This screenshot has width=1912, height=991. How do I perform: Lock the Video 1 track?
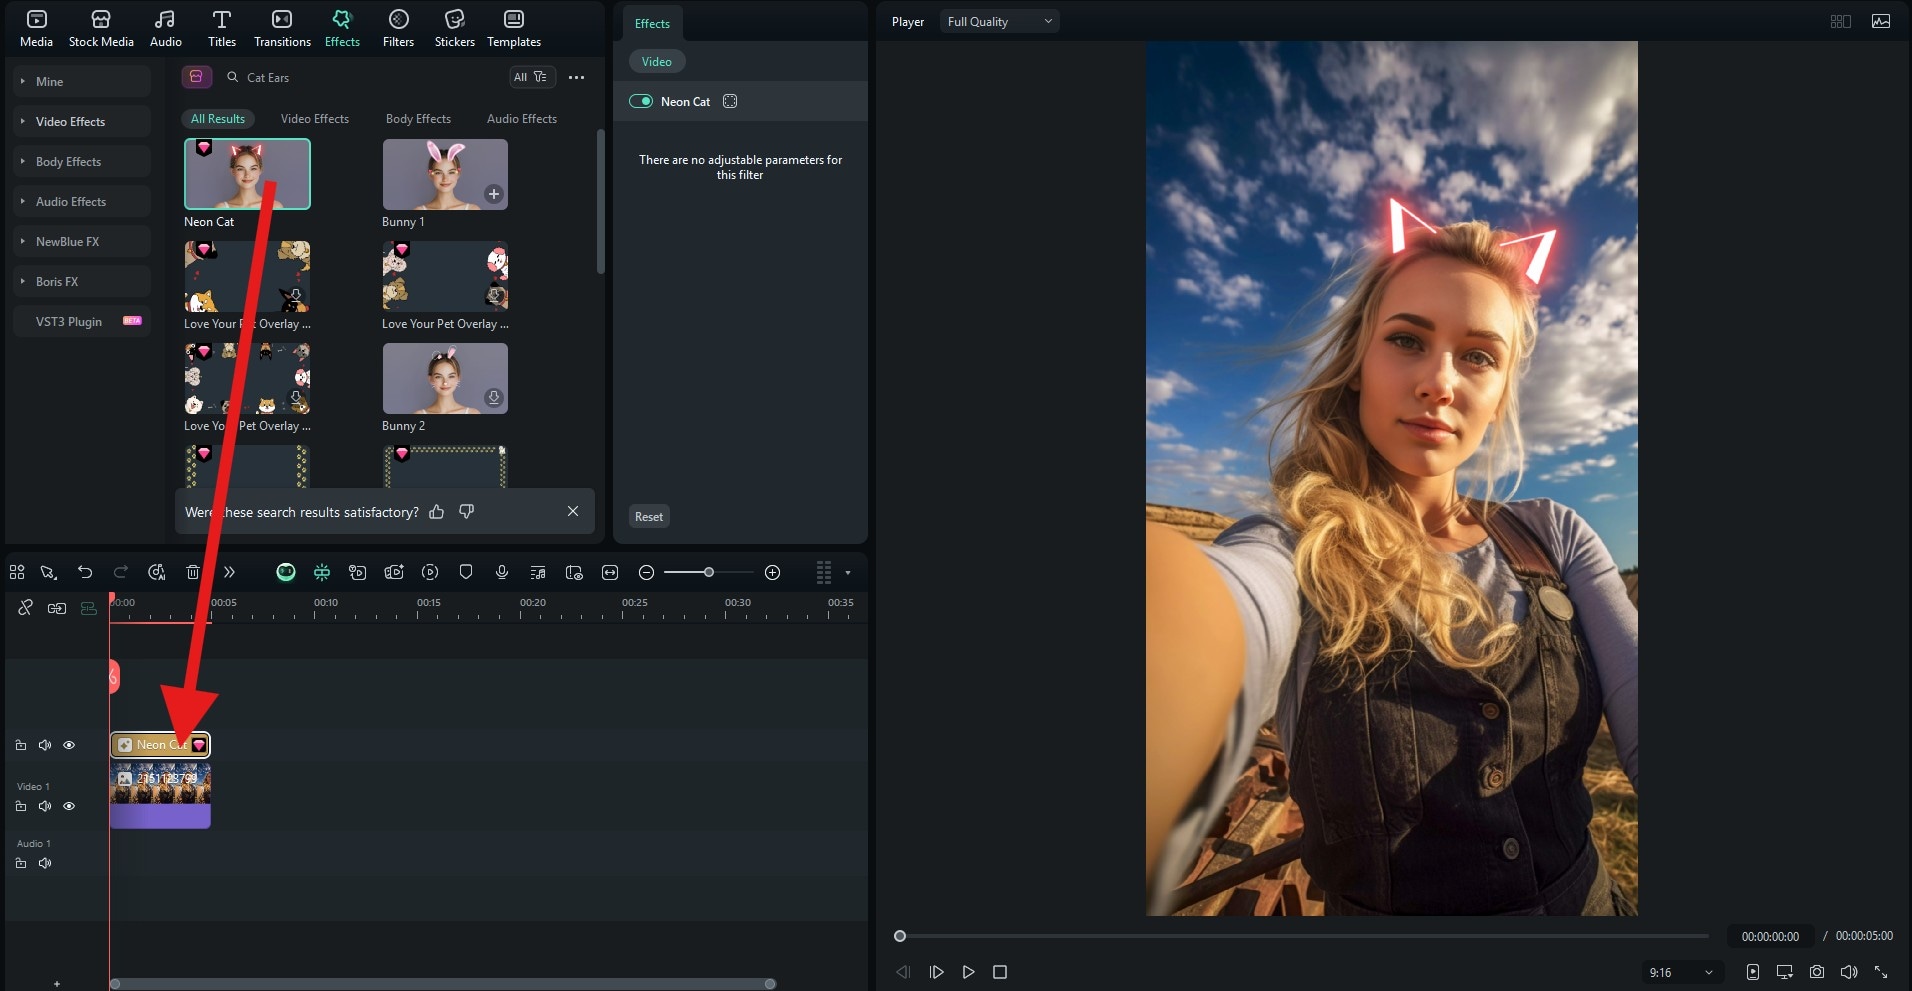point(21,806)
